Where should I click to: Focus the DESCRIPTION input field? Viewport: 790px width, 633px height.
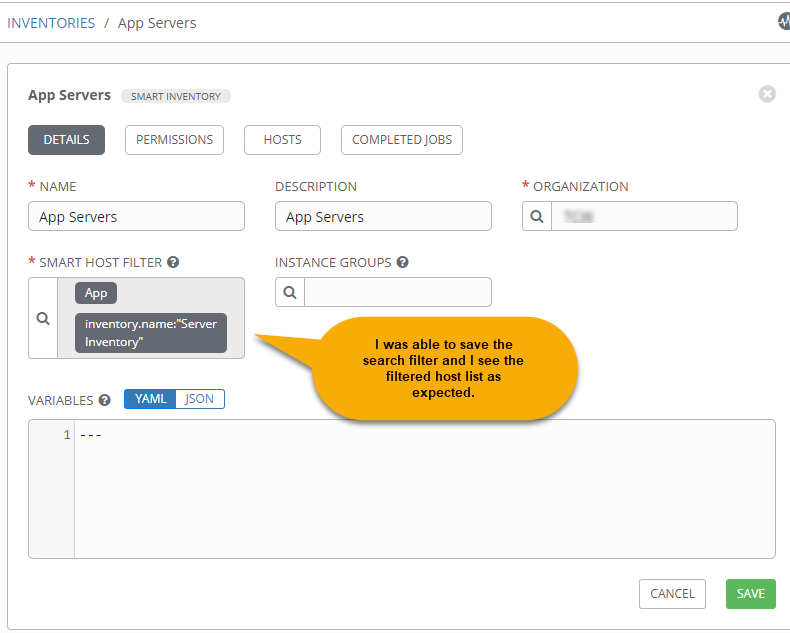point(383,216)
